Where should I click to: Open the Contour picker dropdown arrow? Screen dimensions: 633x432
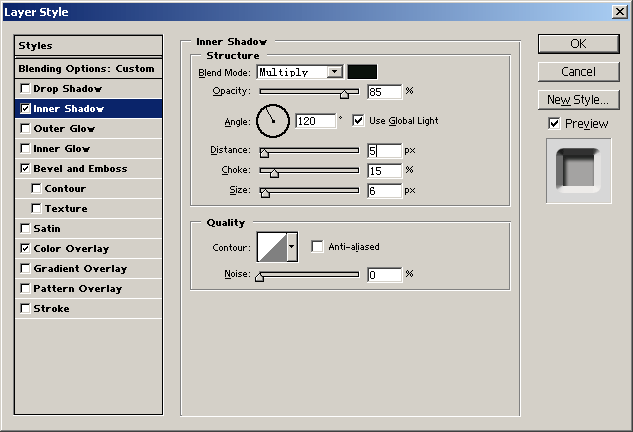(x=291, y=247)
